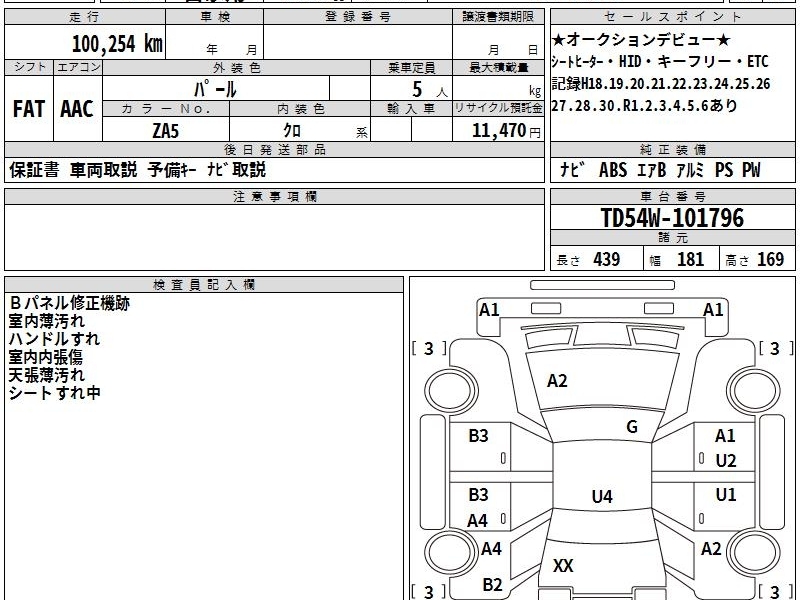Click 予備キー in later-shipped parts
Image resolution: width=800 pixels, height=600 pixels.
pos(172,169)
